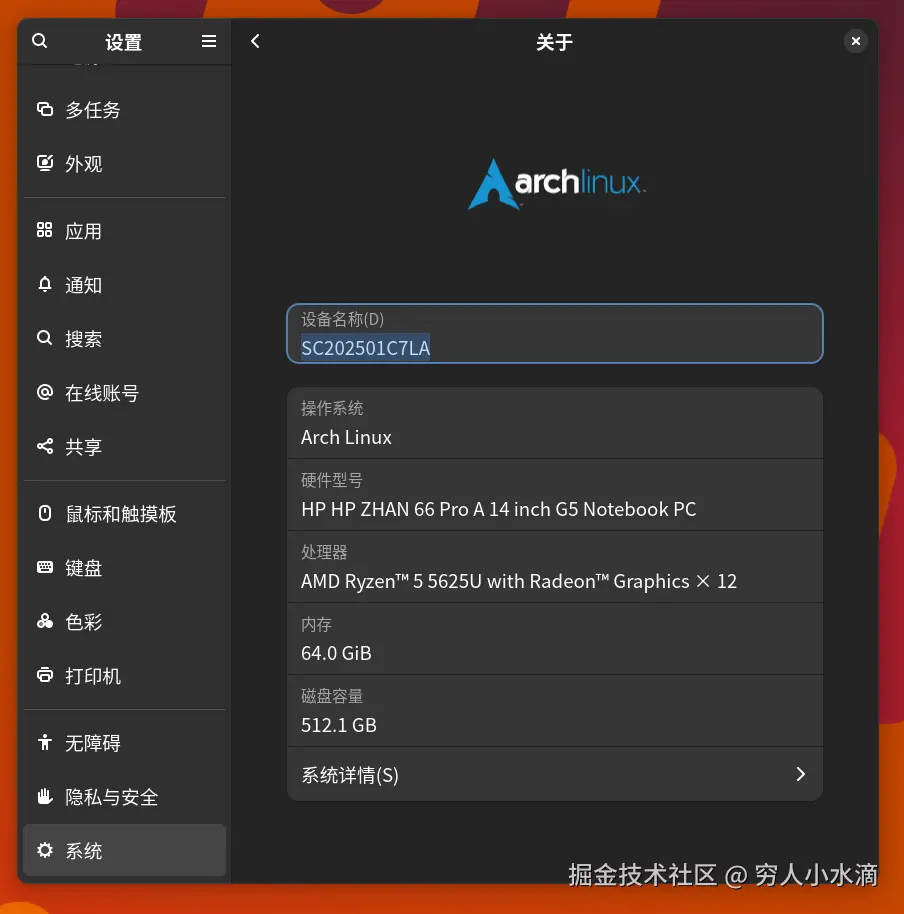The image size is (904, 914).
Task: Open 隐私与安全 settings
Action: pyautogui.click(x=124, y=796)
